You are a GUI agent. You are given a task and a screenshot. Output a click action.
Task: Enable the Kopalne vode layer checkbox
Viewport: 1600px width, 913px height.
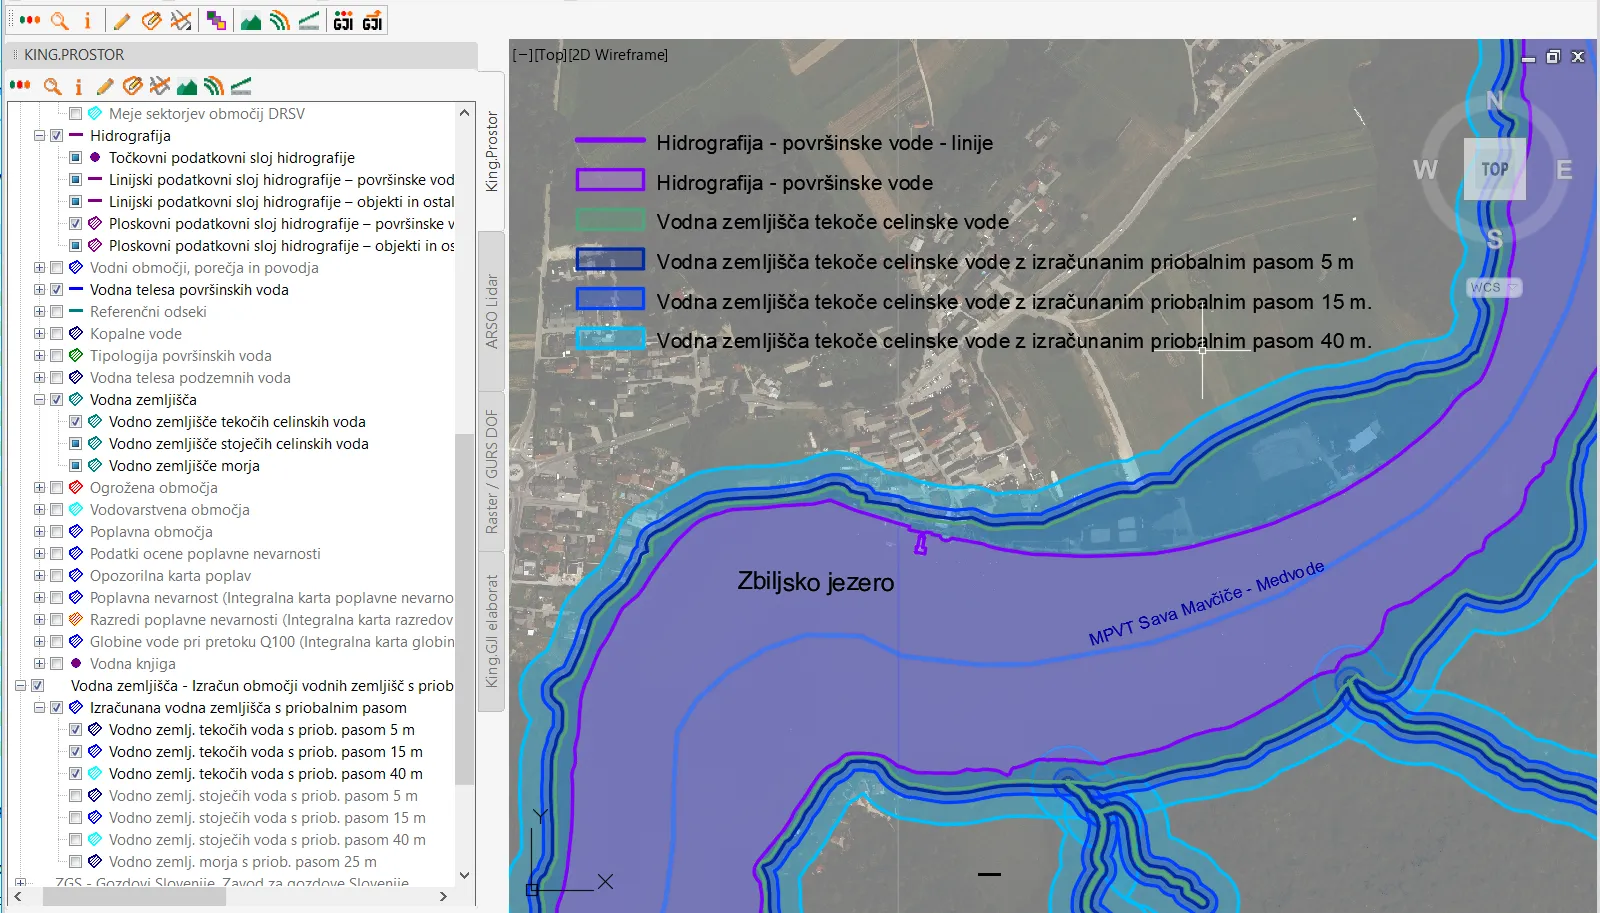point(57,334)
